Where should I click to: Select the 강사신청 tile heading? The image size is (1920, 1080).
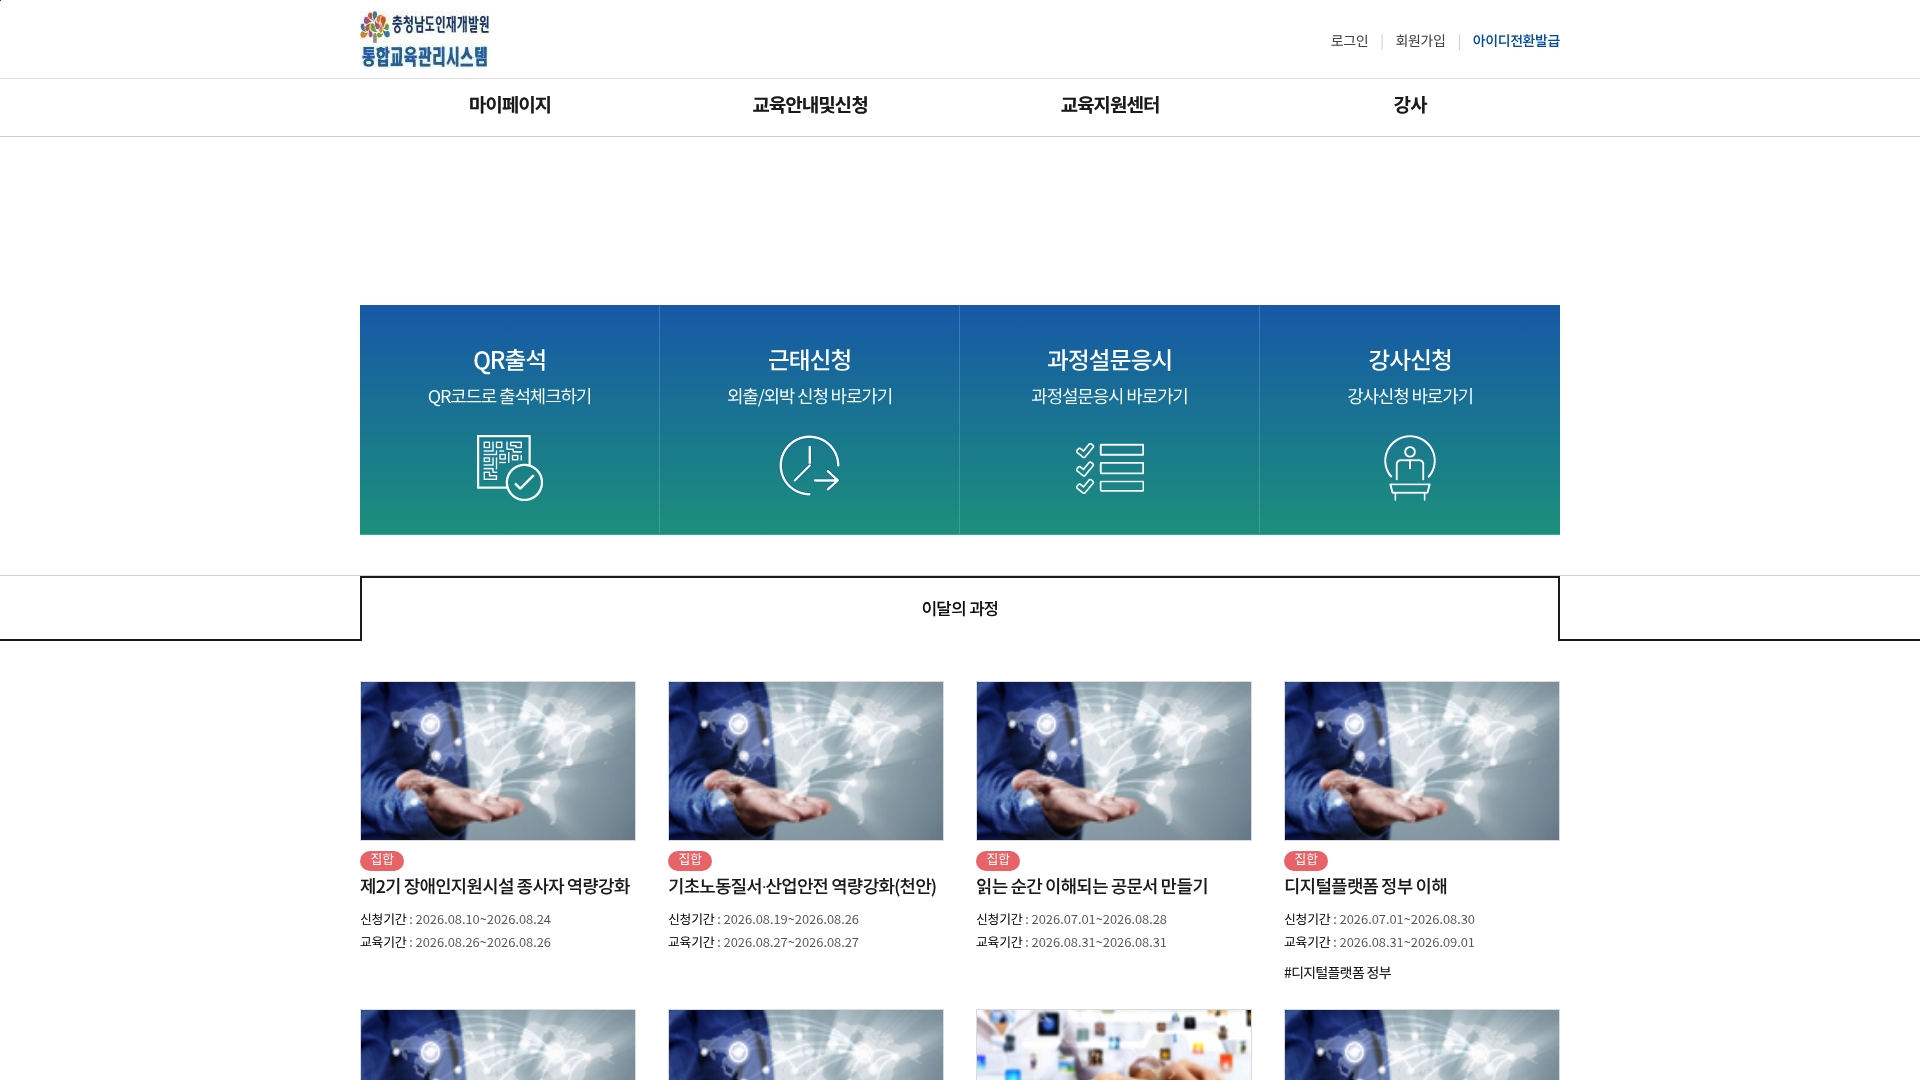click(1410, 360)
